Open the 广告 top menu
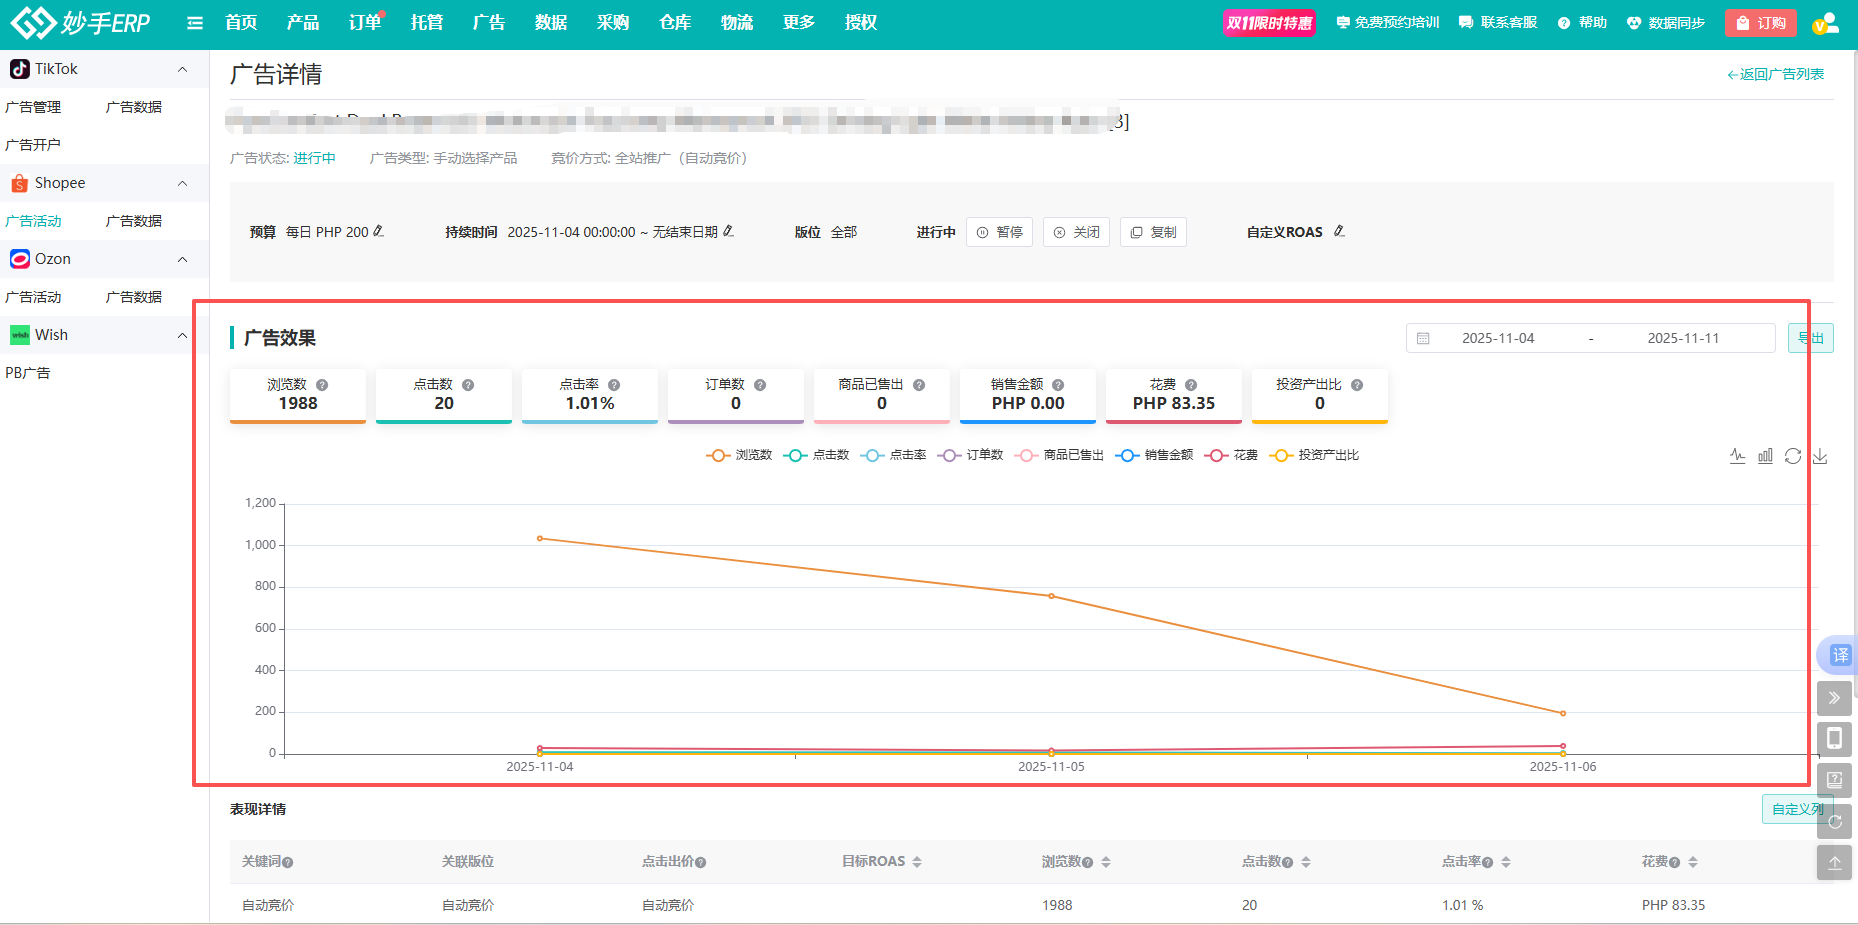 click(x=489, y=23)
